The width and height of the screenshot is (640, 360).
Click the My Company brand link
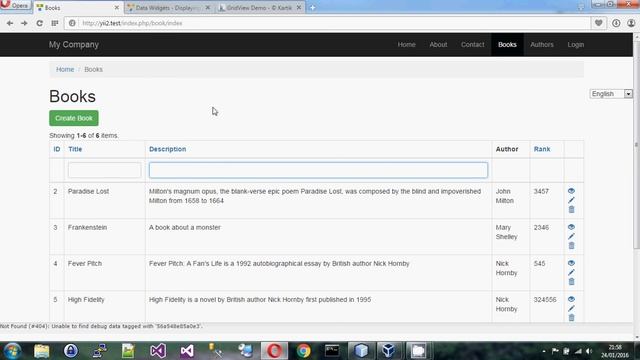[74, 44]
